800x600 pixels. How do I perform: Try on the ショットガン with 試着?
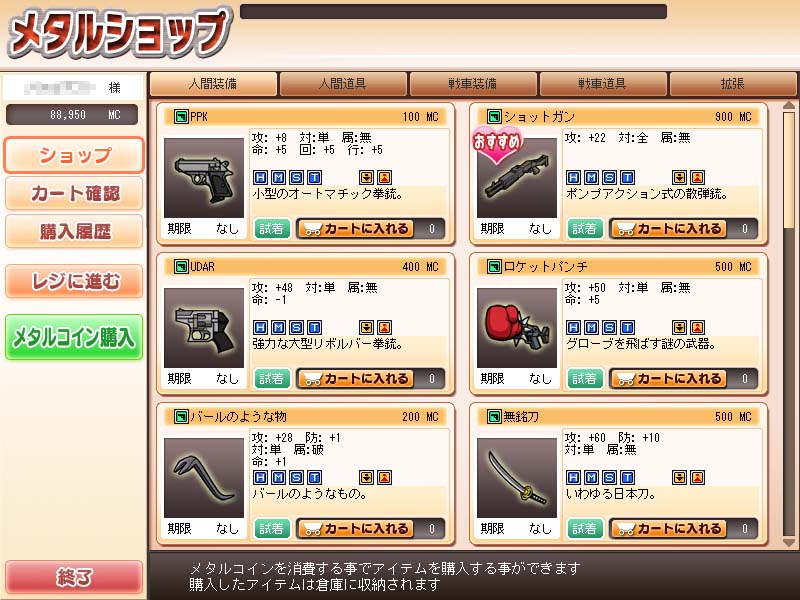click(x=585, y=229)
